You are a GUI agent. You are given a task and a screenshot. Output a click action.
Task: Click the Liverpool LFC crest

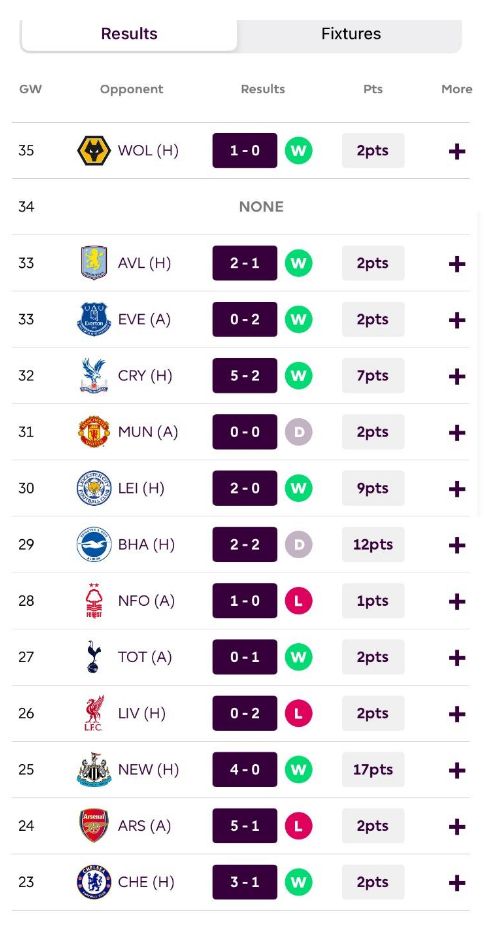94,713
